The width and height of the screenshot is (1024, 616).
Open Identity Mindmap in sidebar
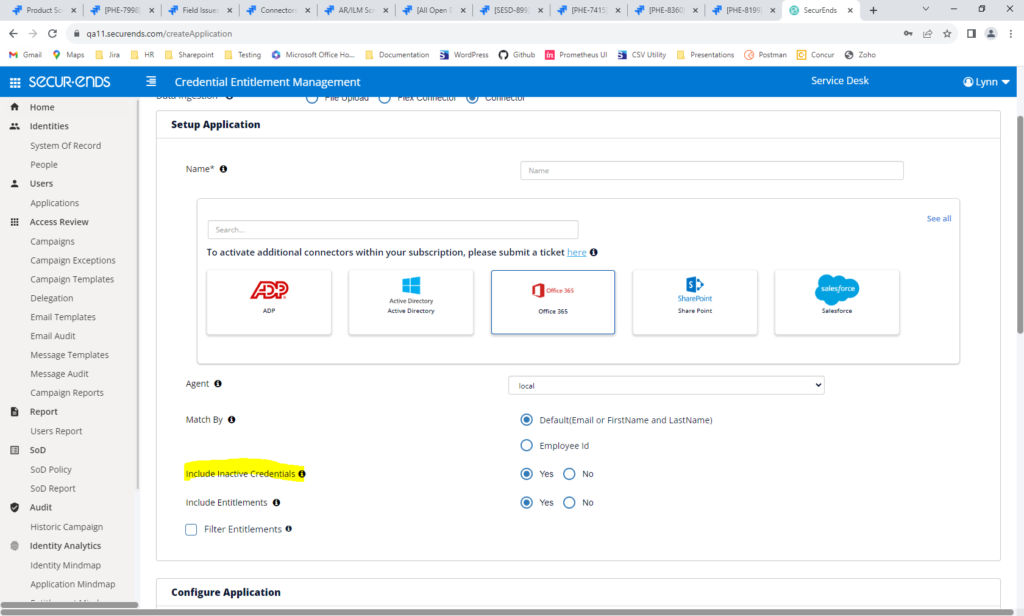(x=65, y=566)
